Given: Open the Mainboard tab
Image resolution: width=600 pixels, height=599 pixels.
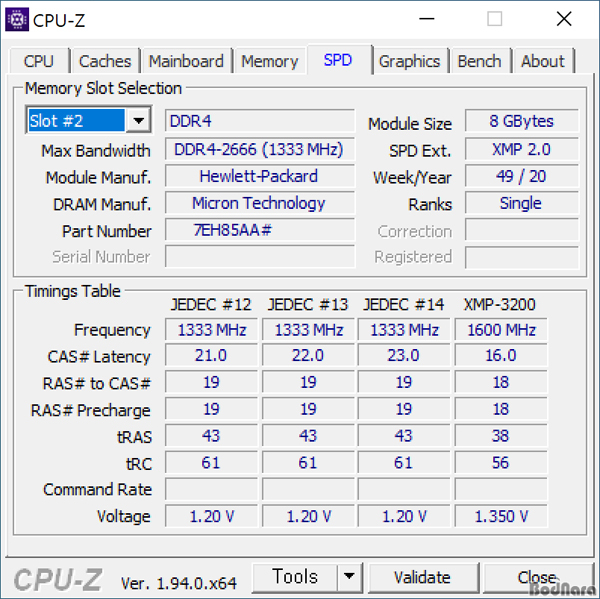Looking at the screenshot, I should (x=186, y=61).
